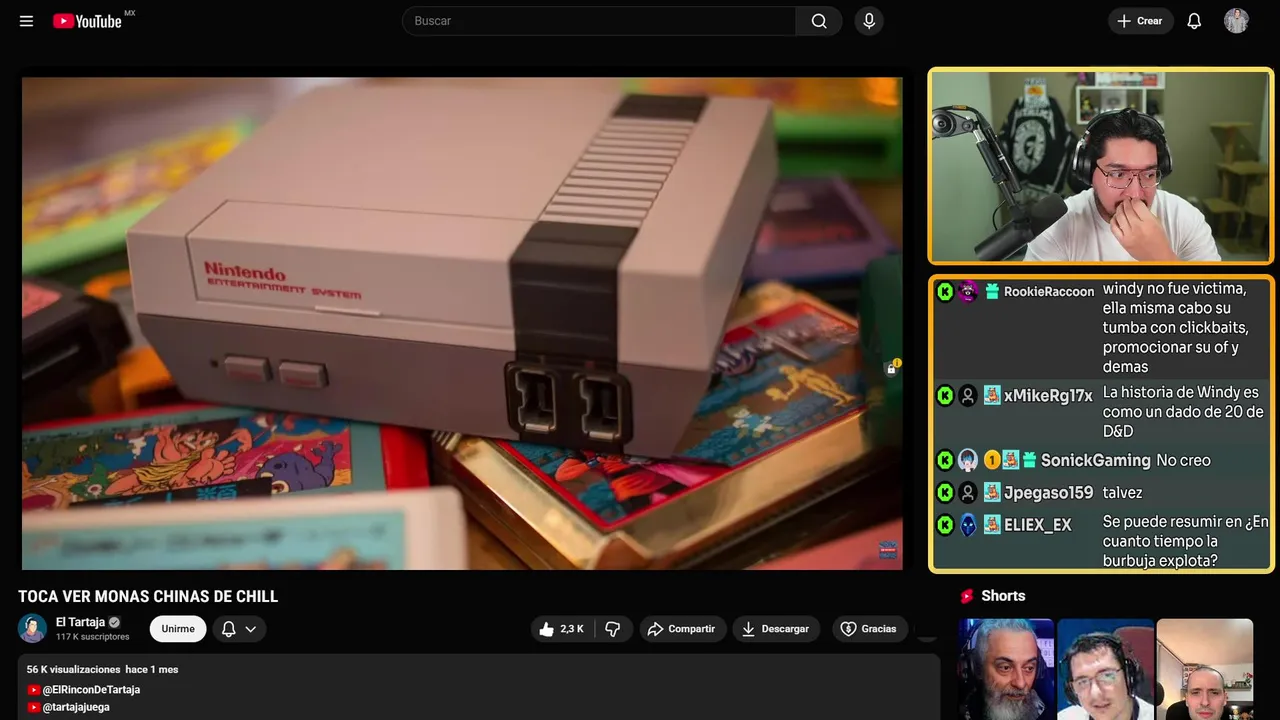Click the green K badge beside SonickGaming
1280x720 pixels.
[945, 461]
